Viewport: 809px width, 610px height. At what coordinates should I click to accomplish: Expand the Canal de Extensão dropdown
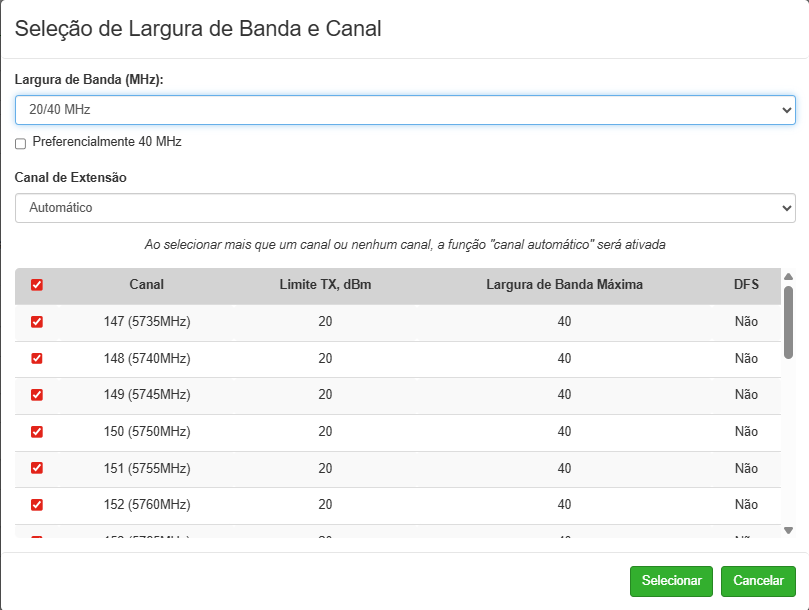click(404, 208)
